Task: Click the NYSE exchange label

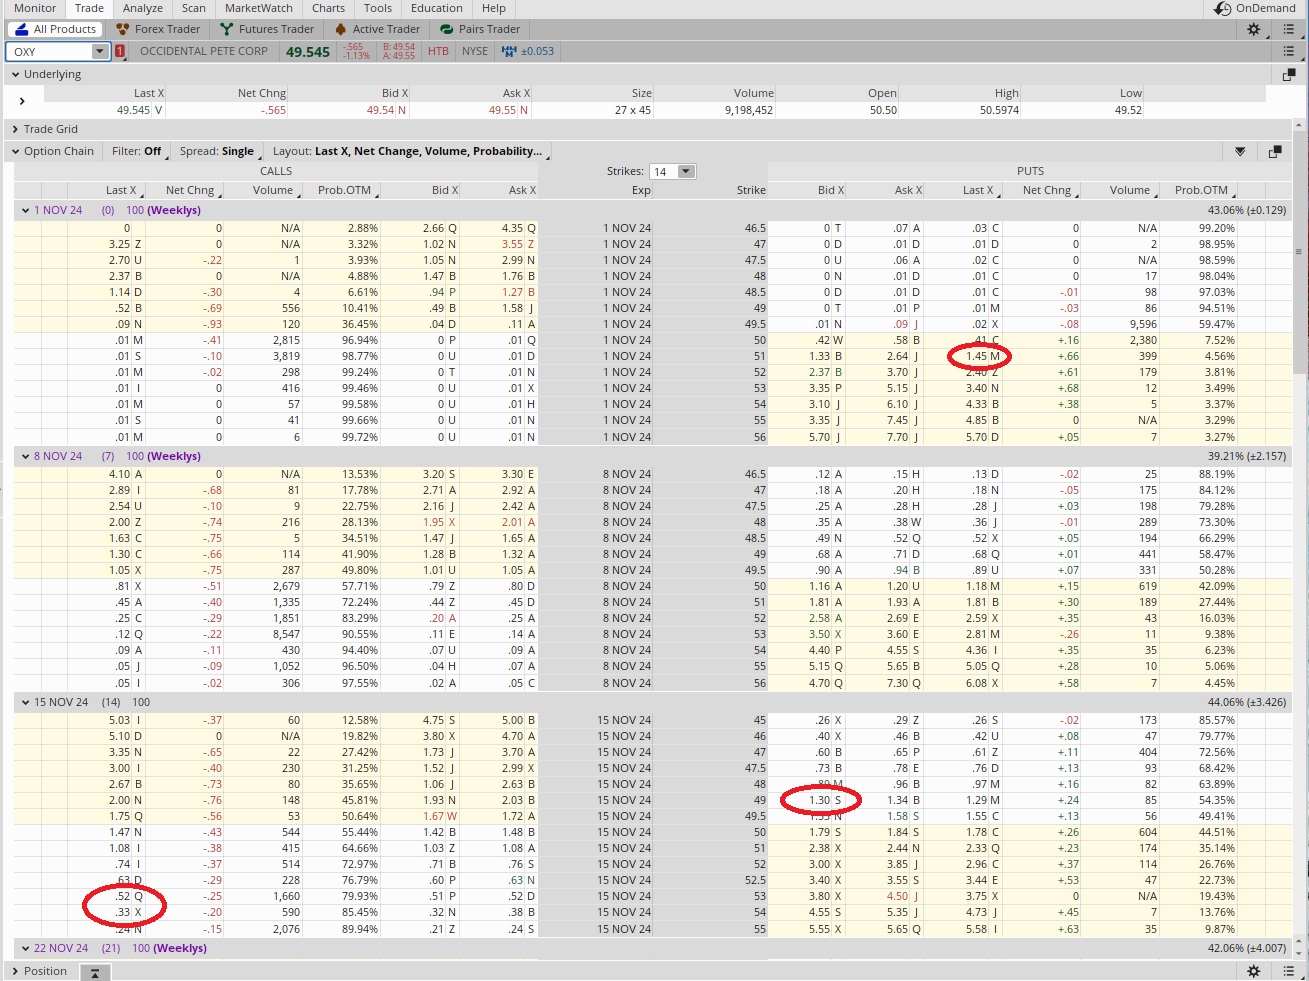Action: [475, 51]
